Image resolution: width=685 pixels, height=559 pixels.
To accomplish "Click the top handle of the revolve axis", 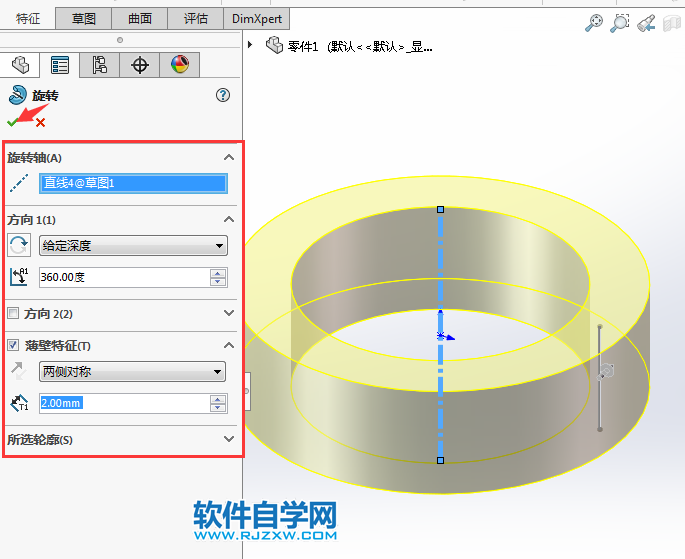I will coord(440,210).
